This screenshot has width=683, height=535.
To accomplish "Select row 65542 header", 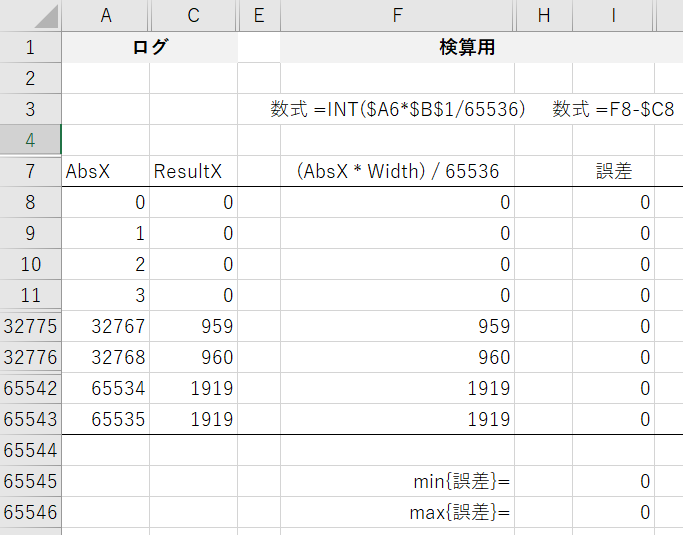I will (x=30, y=388).
